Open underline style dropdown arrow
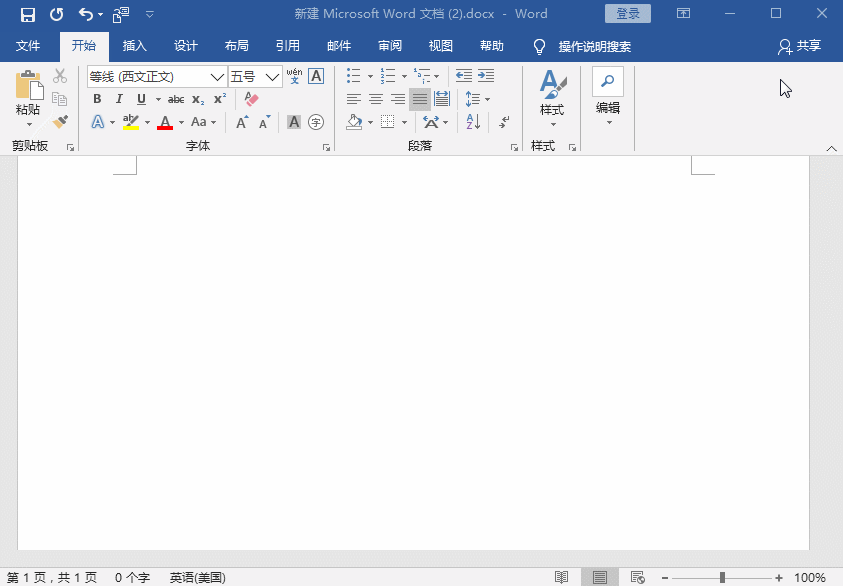Viewport: 843px width, 586px height. coord(158,99)
